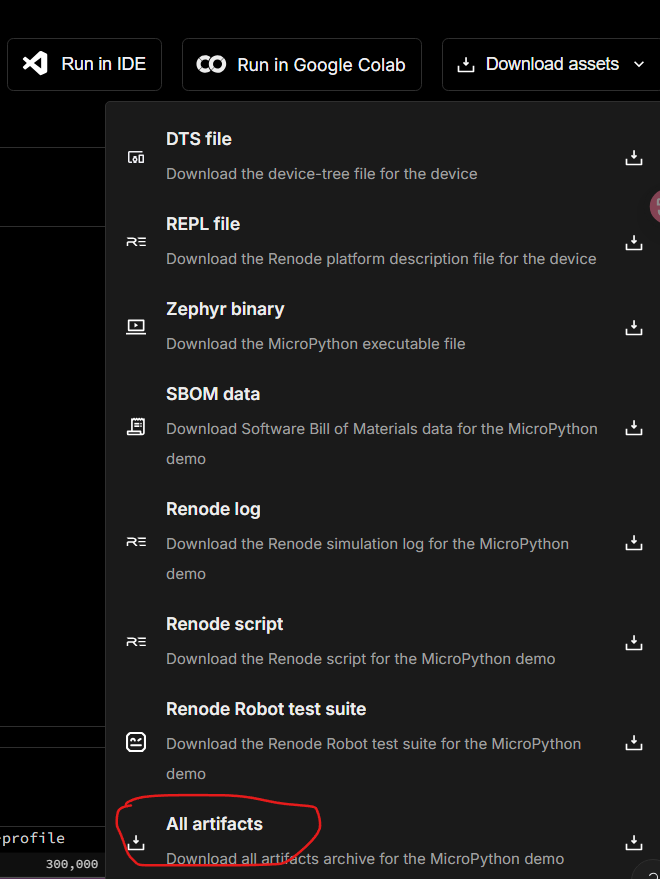Click the SBOM data download arrow icon
660x879 pixels.
633,427
